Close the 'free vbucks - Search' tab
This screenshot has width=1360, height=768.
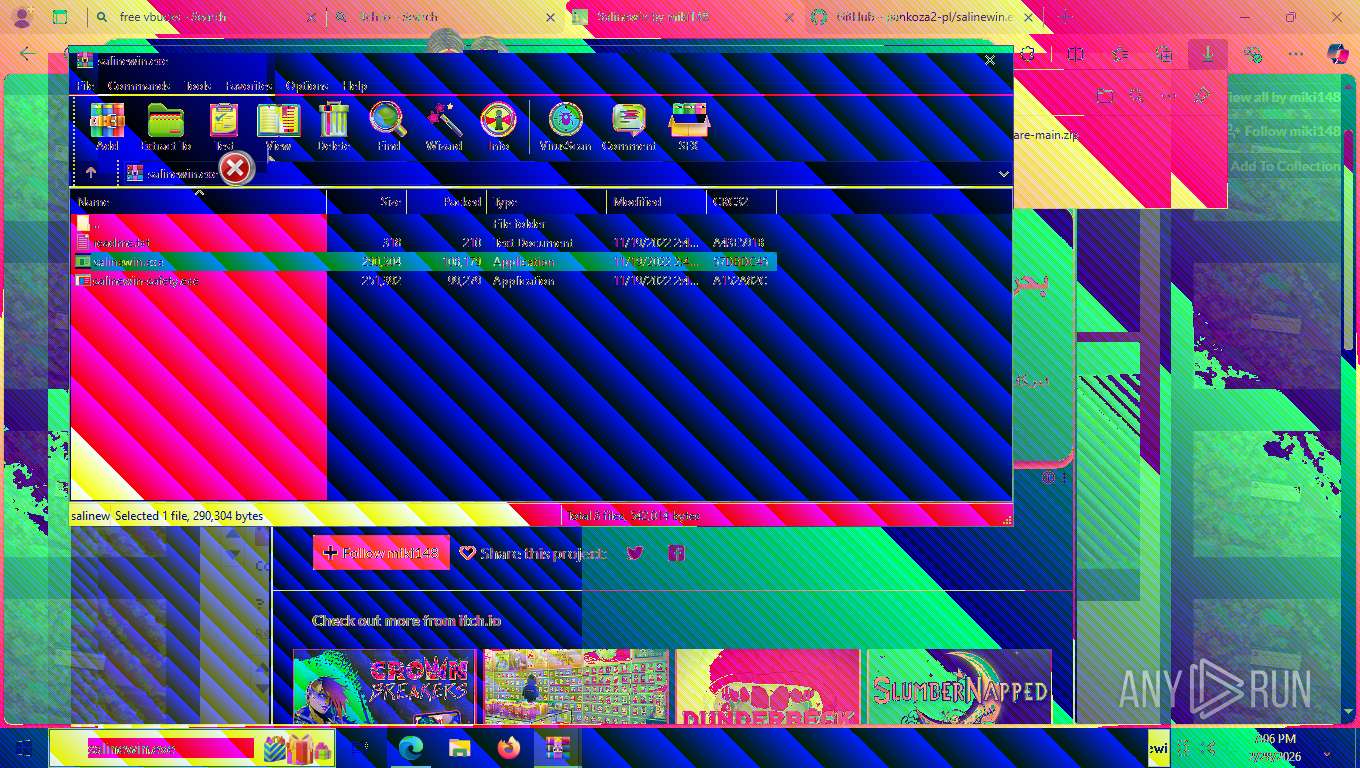[310, 17]
